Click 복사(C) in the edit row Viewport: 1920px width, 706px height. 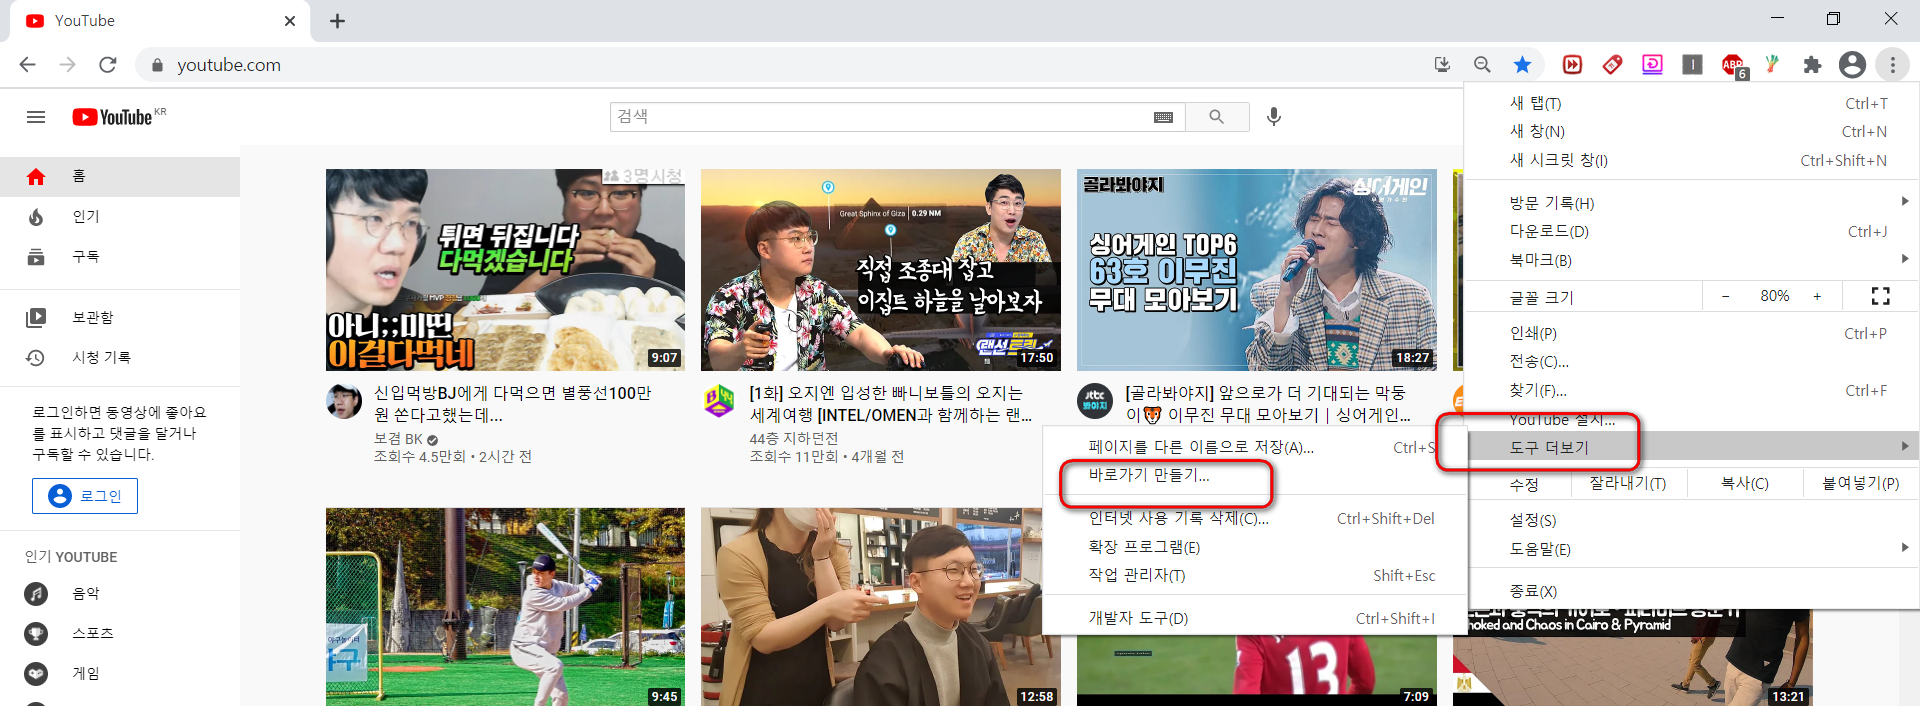tap(1744, 483)
